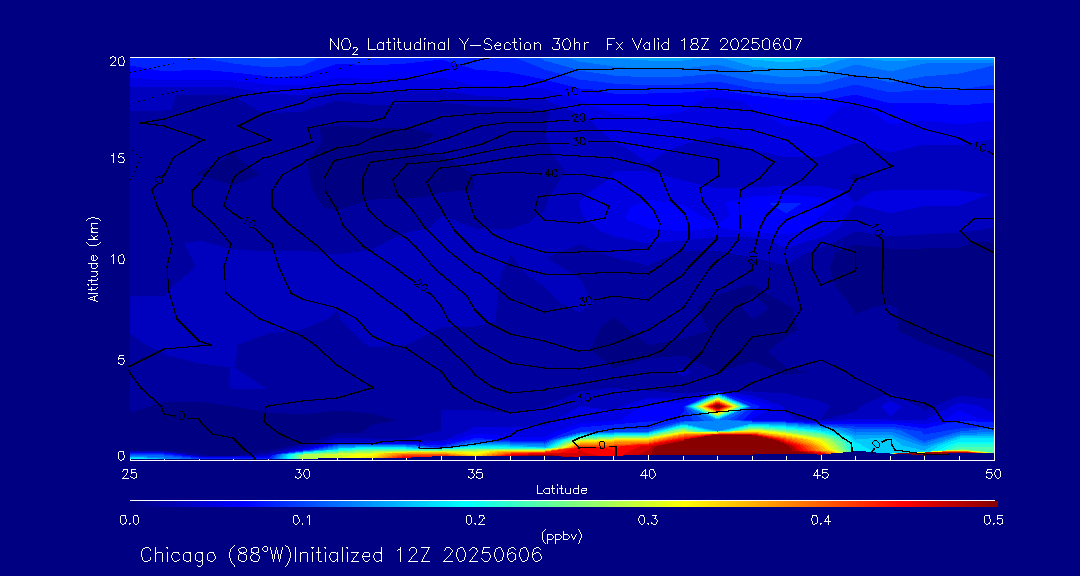Viewport: 1080px width, 576px height.
Task: Click the "(ppbv)" units label under the color bar
Action: [x=562, y=537]
